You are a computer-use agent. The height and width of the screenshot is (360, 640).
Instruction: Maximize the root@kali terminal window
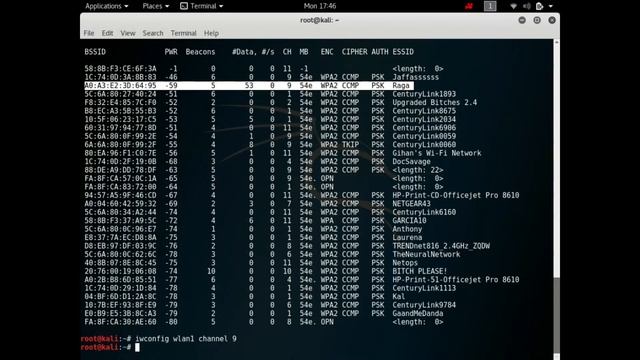(537, 20)
